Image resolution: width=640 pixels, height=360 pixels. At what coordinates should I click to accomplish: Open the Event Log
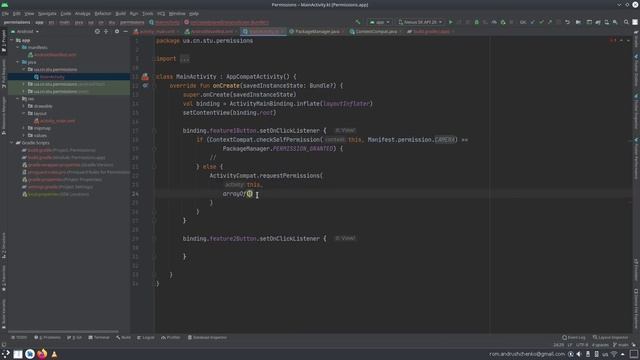coord(574,338)
